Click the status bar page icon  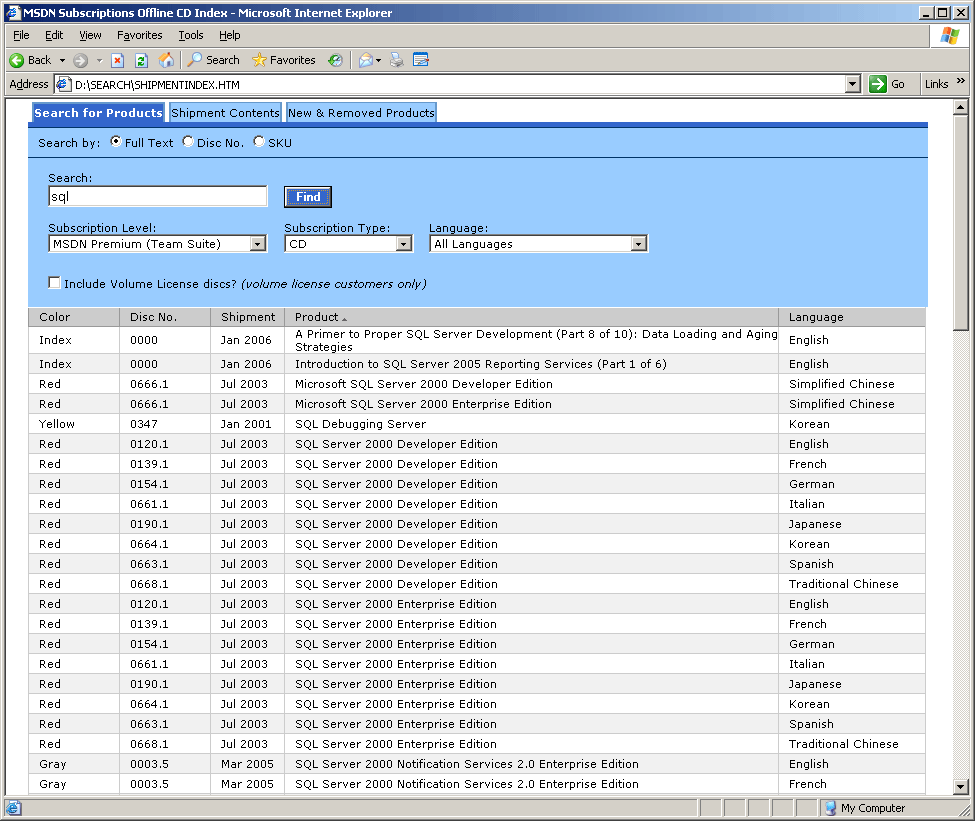14,808
